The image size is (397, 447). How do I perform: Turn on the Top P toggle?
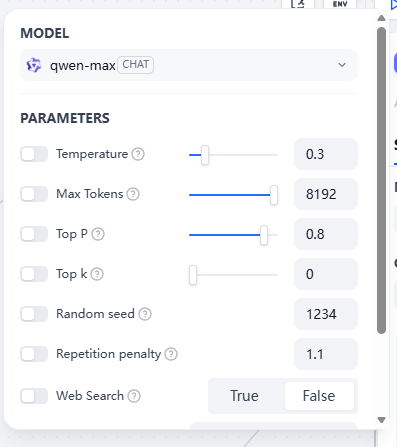coord(34,234)
